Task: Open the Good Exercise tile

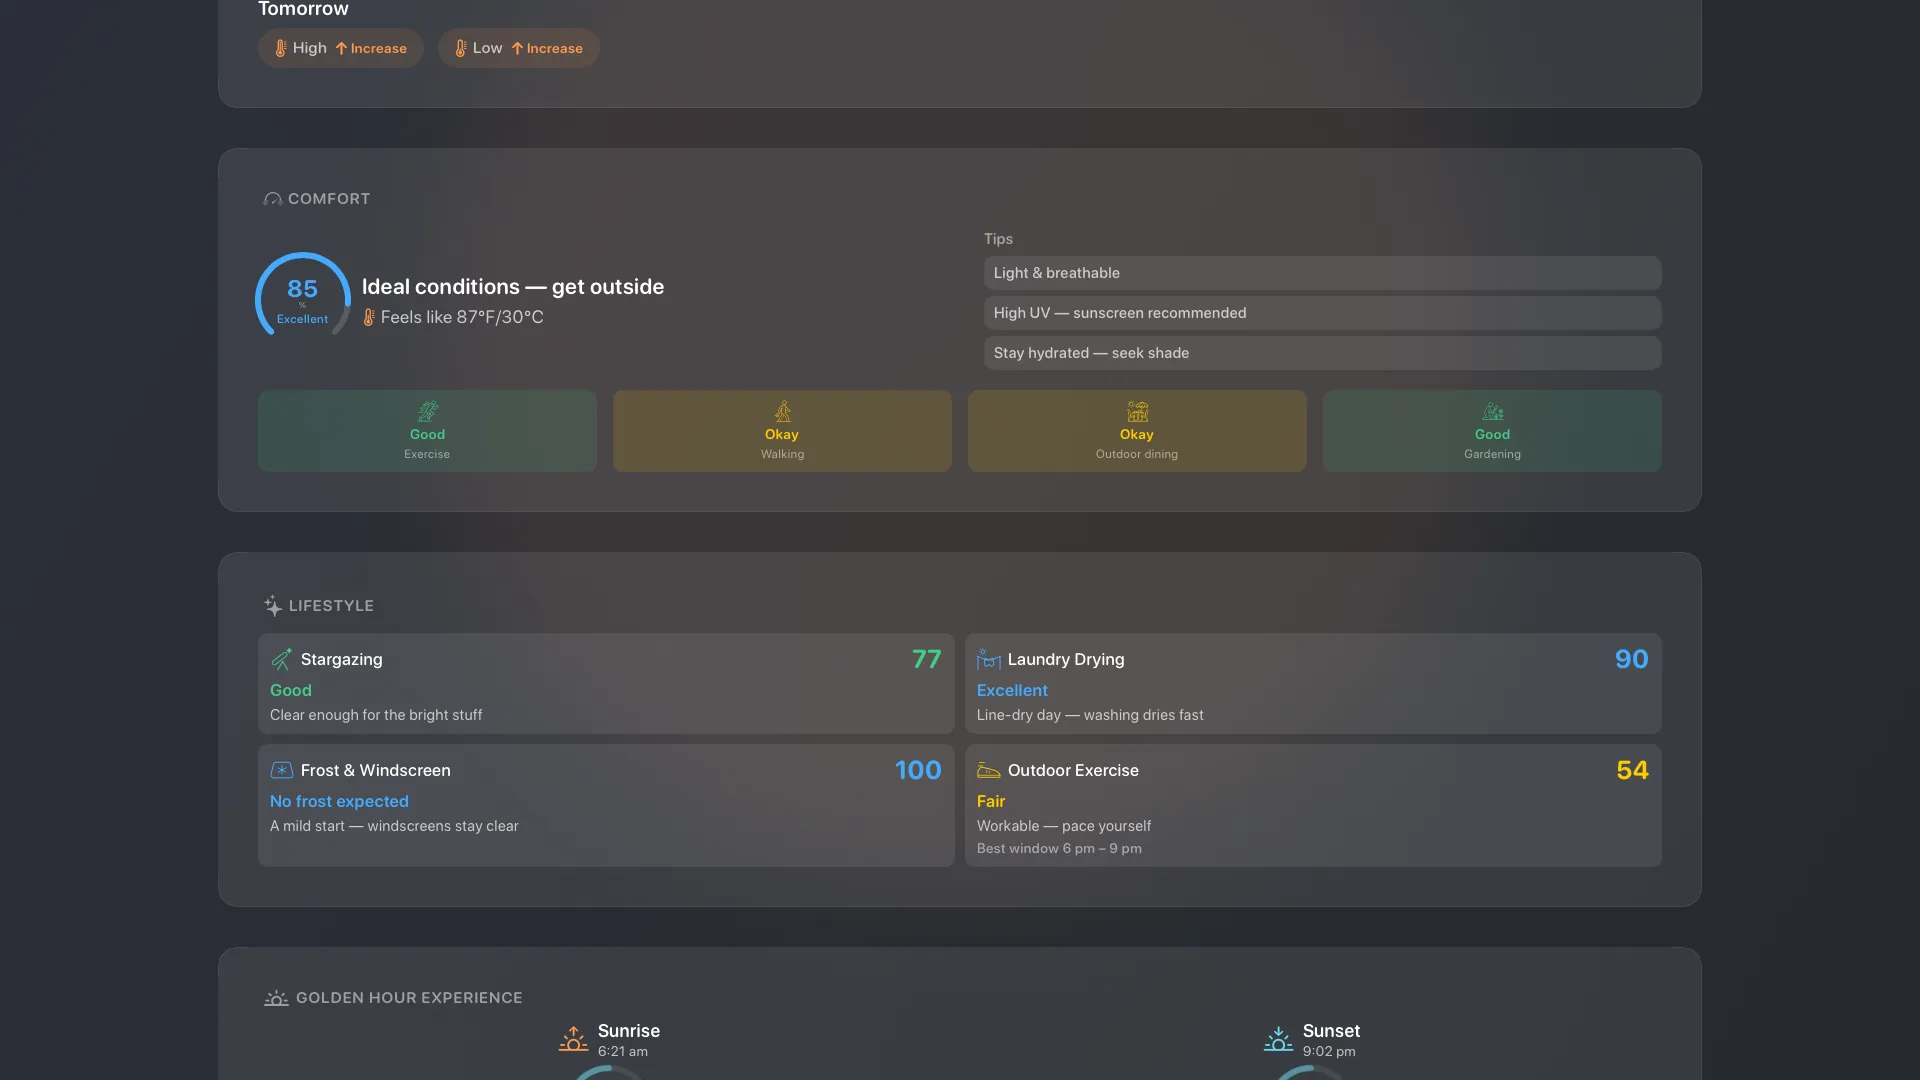Action: pyautogui.click(x=427, y=431)
